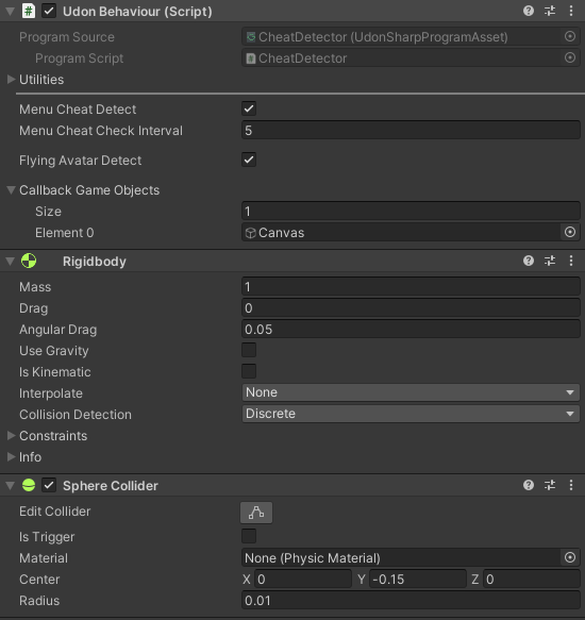Click the Rigidbody component icon
This screenshot has height=620, width=585.
point(28,261)
